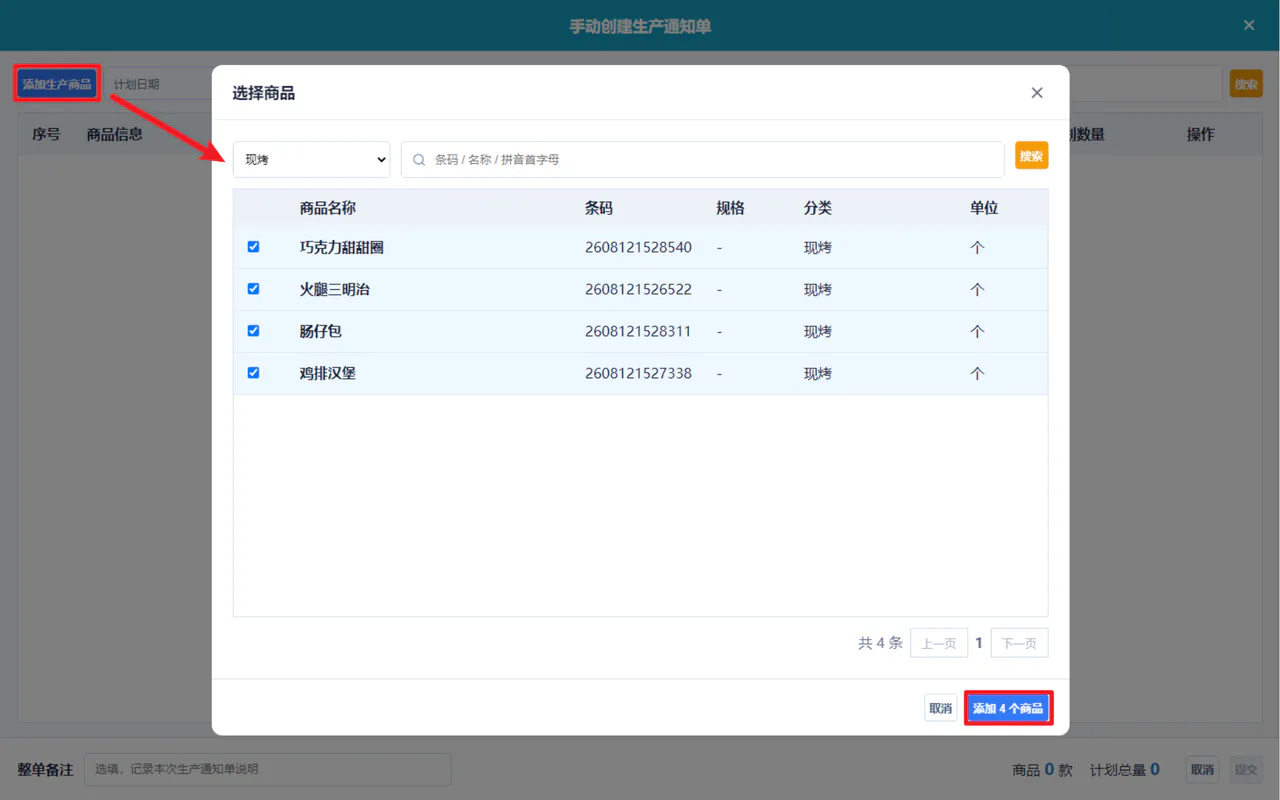Click barcode 2608121527338
This screenshot has width=1280, height=800.
click(638, 373)
